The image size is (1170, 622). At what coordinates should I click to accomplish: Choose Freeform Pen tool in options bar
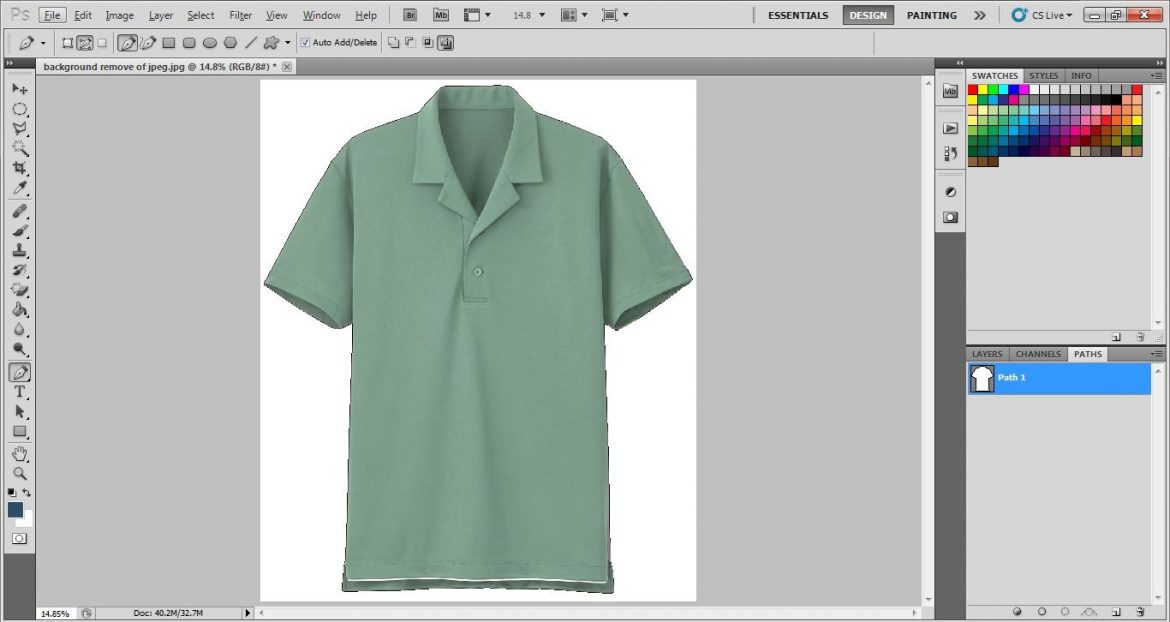[148, 43]
